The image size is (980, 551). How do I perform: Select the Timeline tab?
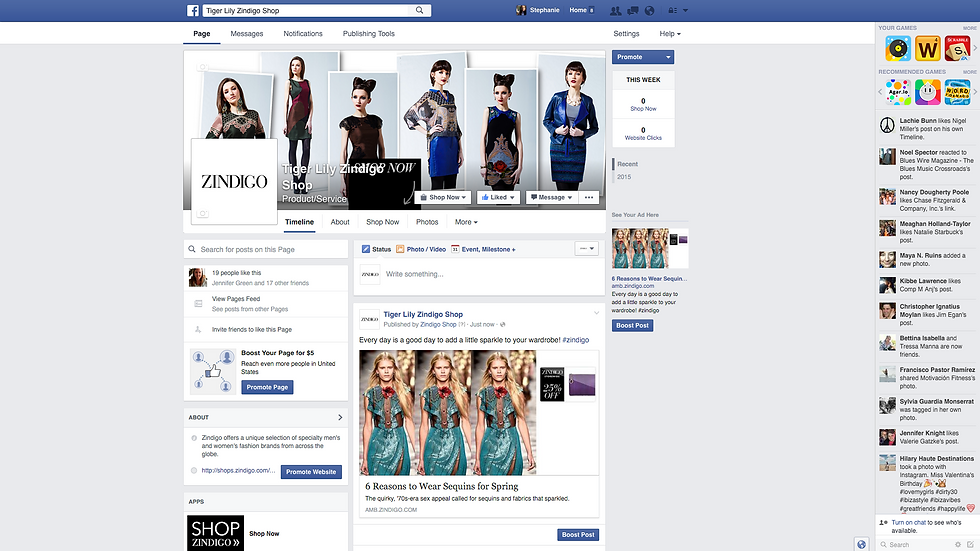coord(299,222)
